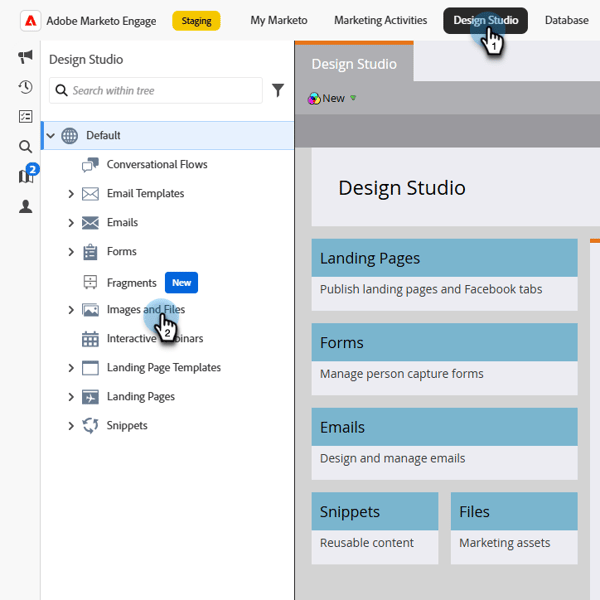600x600 pixels.
Task: Click the Images and Files picture icon
Action: click(x=90, y=310)
